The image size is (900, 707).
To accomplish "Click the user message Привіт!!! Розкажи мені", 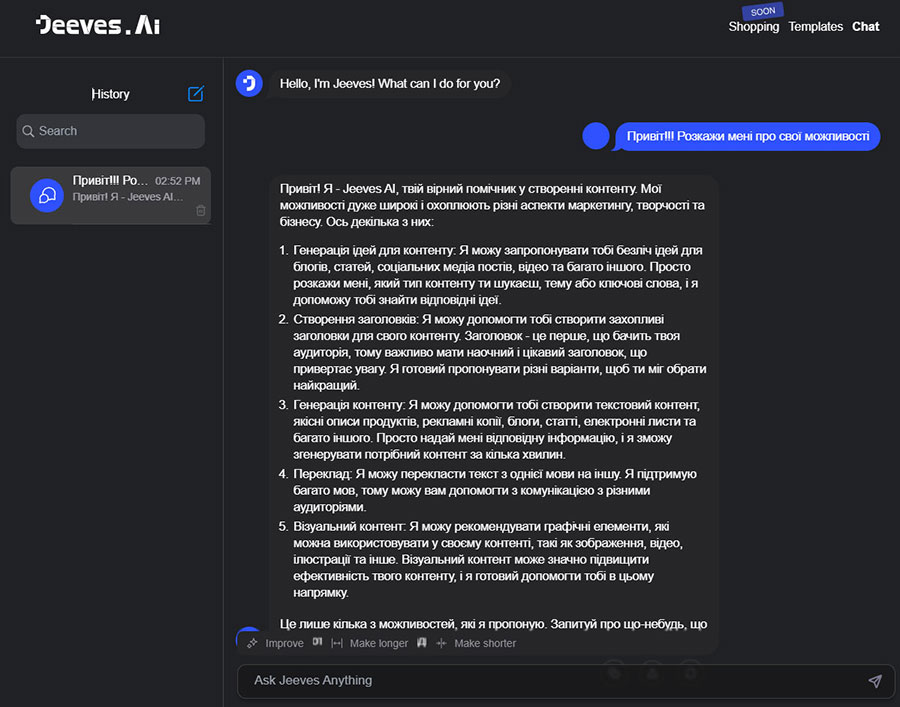I will pos(747,137).
